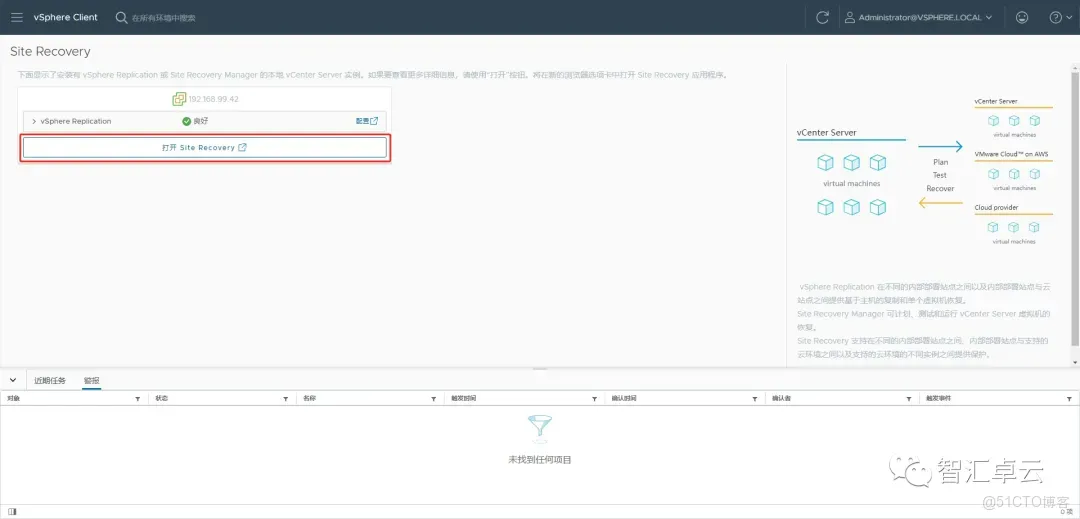Sort by the Status column header
This screenshot has width=1080, height=519.
162,399
